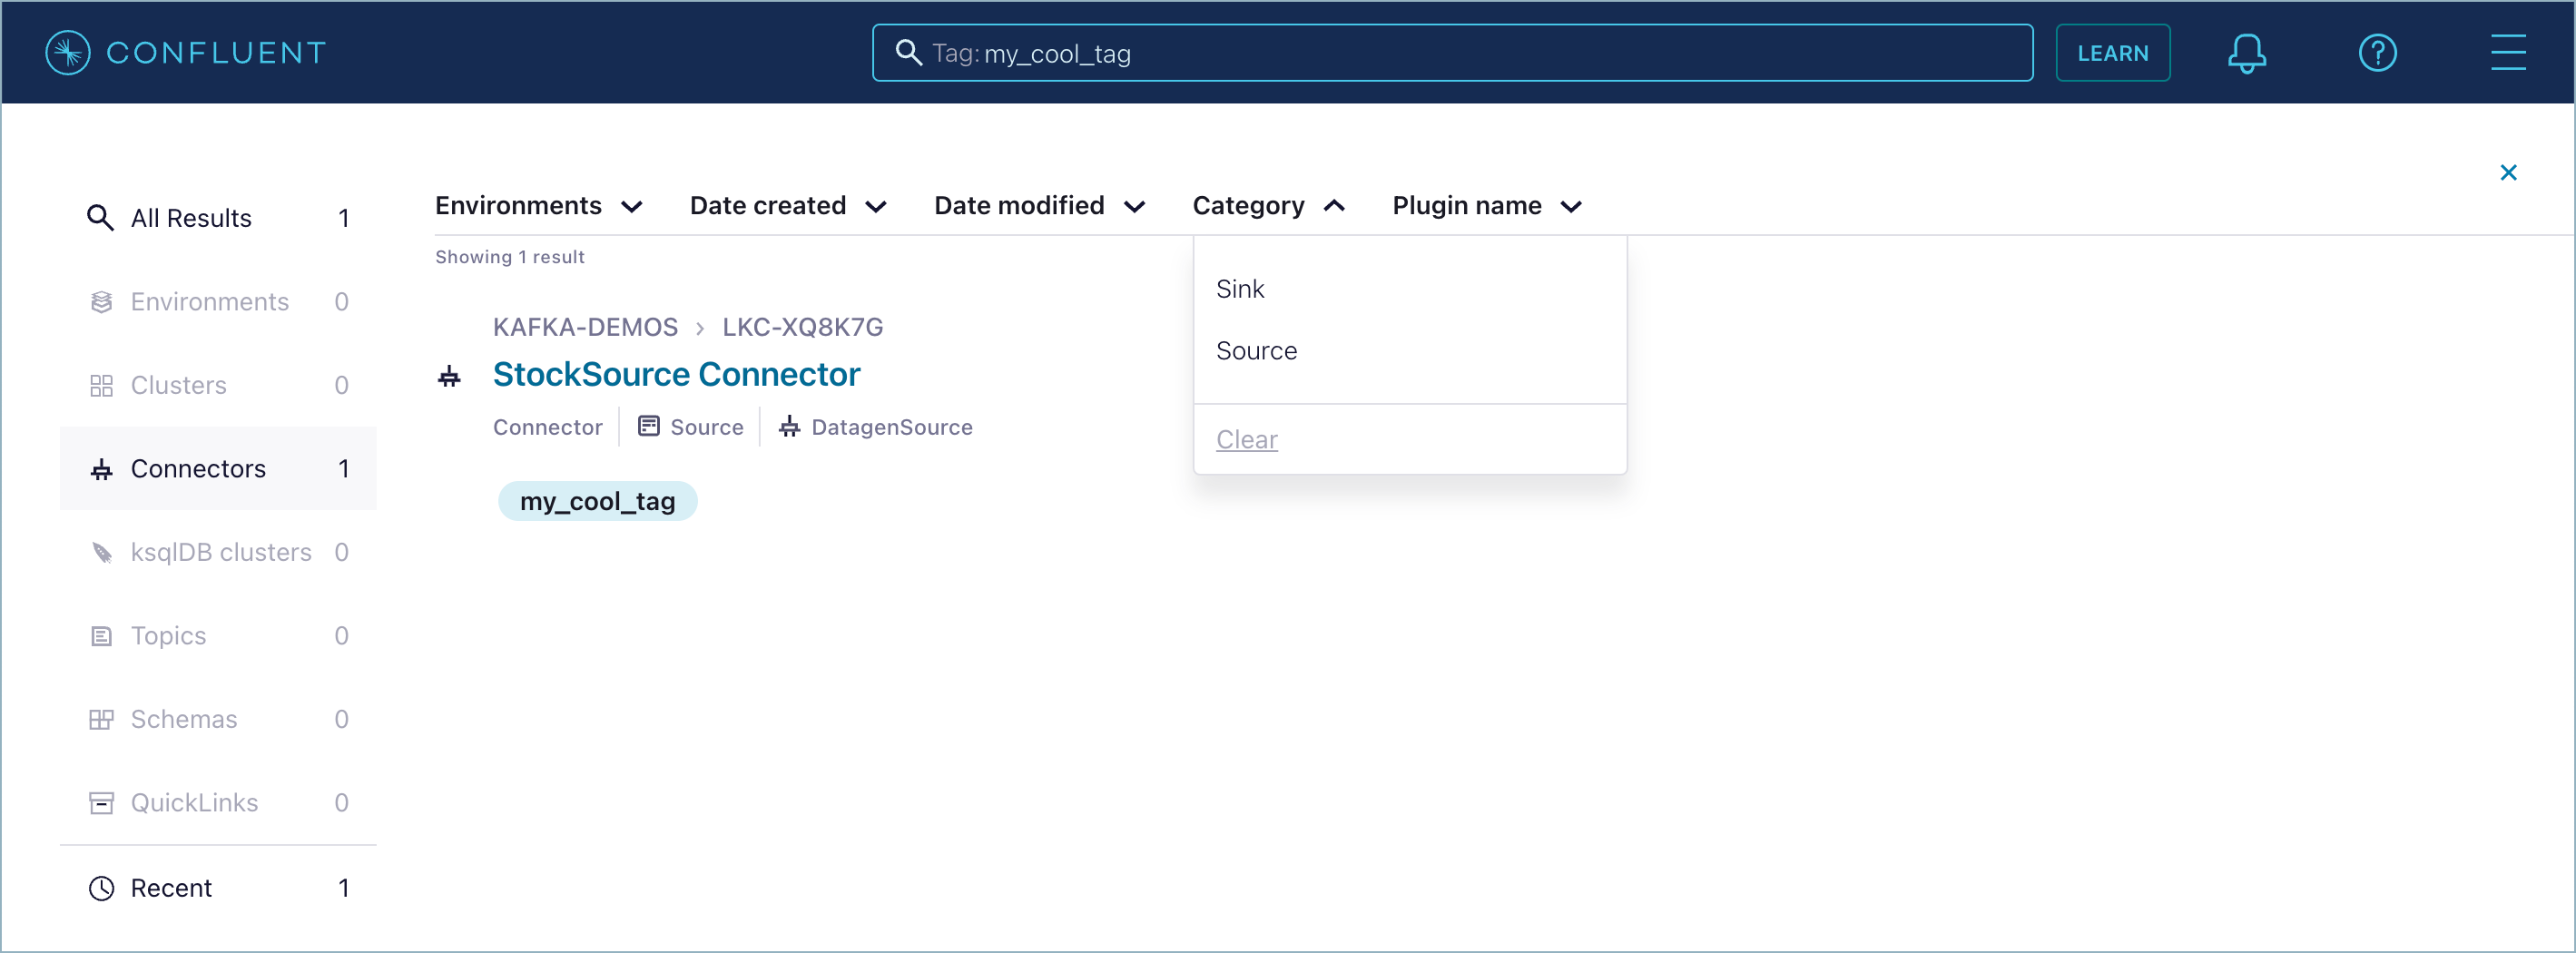Viewport: 2576px width, 953px height.
Task: Open the Date created filter dropdown
Action: click(x=789, y=206)
